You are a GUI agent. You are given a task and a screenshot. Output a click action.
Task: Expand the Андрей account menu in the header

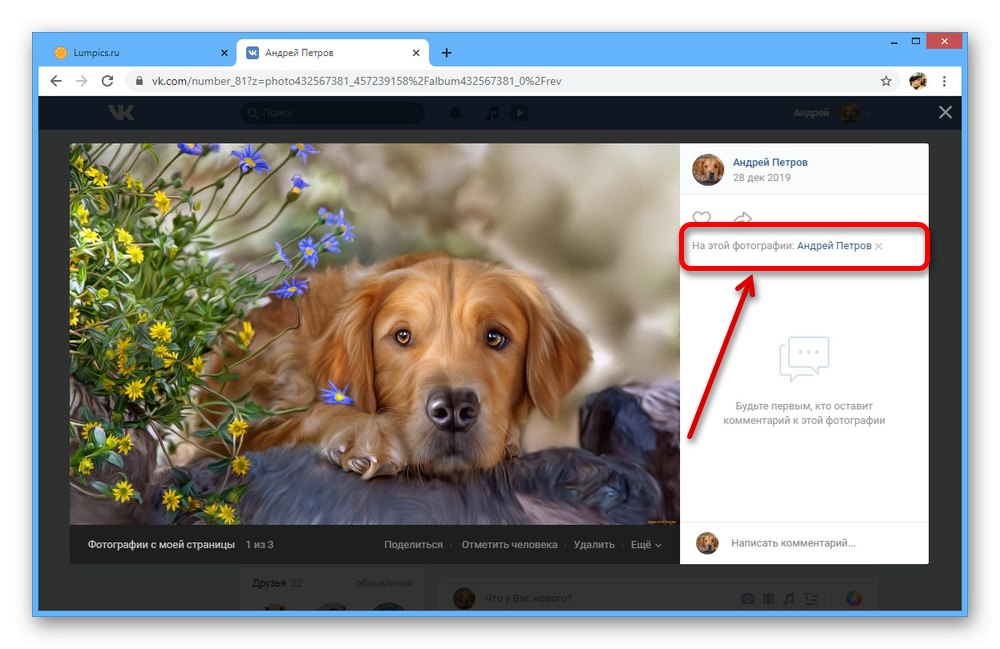832,113
